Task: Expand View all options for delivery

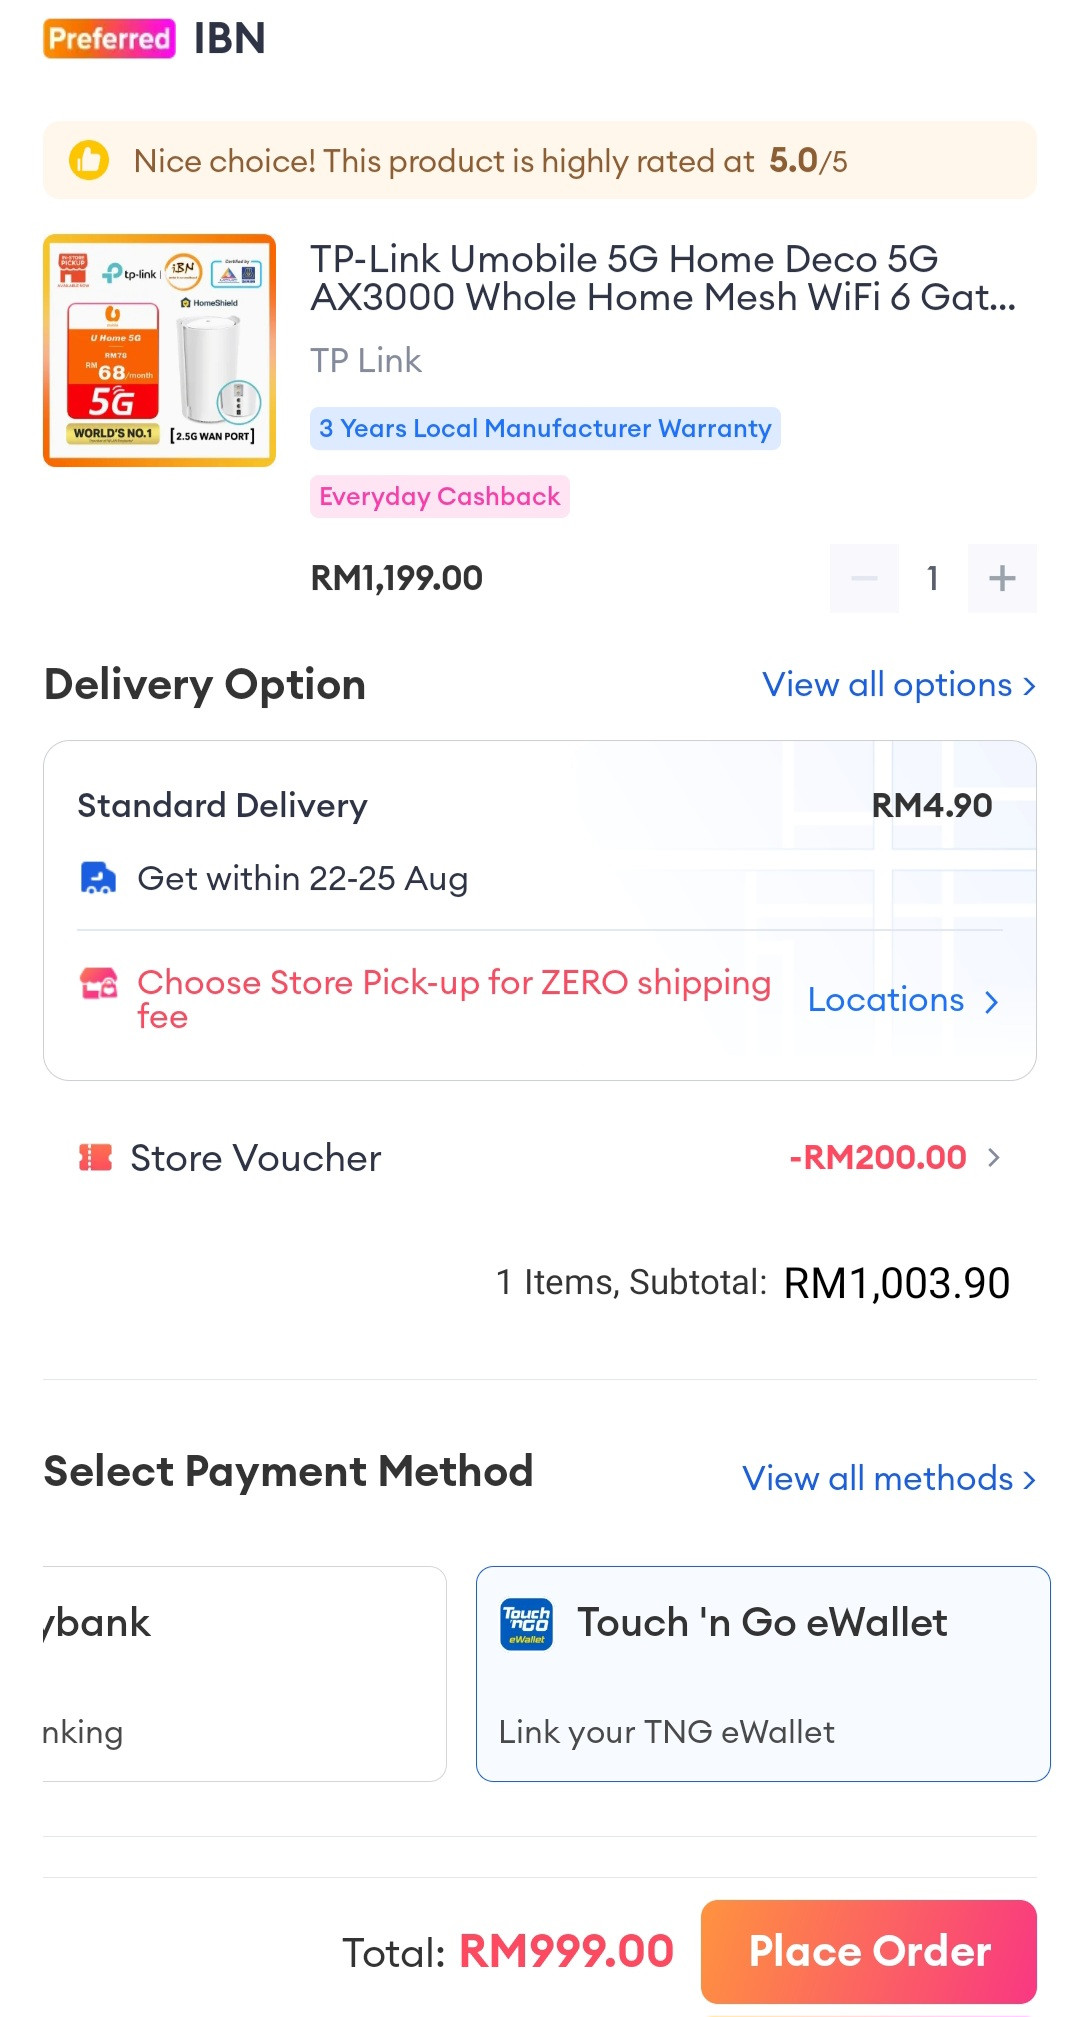Action: point(898,685)
